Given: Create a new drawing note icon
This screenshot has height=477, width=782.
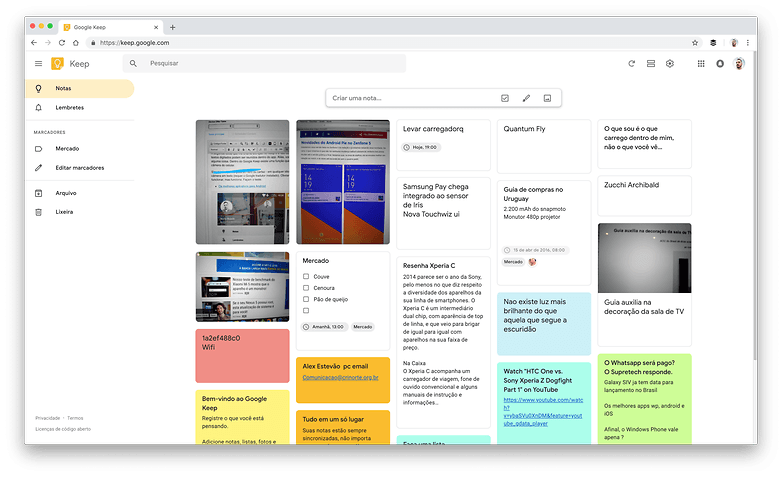Looking at the screenshot, I should tap(526, 98).
